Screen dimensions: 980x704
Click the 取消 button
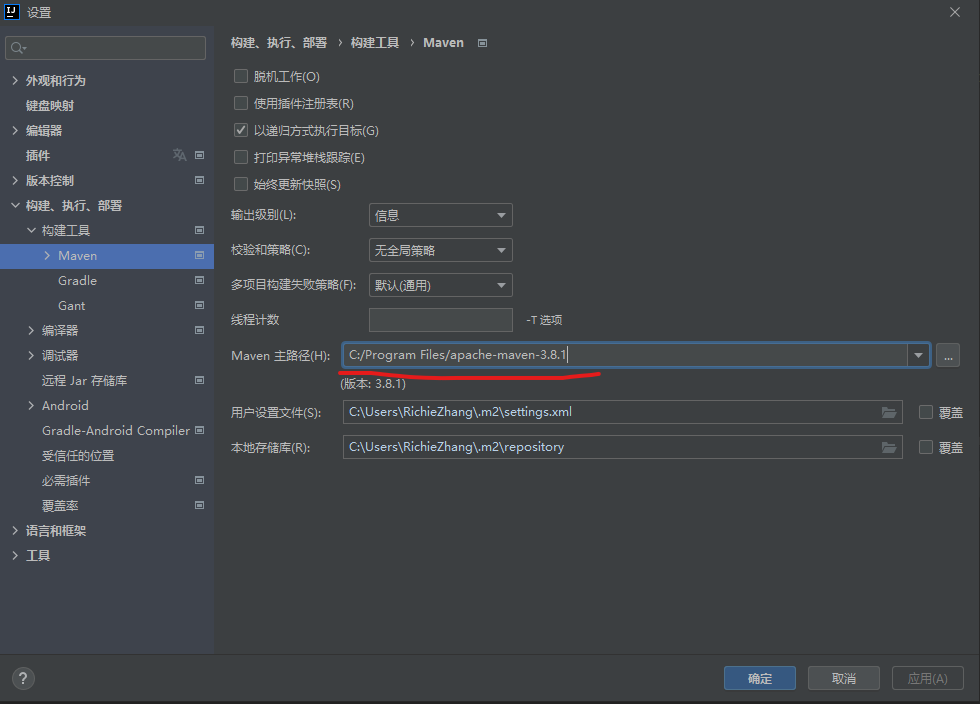coord(843,678)
